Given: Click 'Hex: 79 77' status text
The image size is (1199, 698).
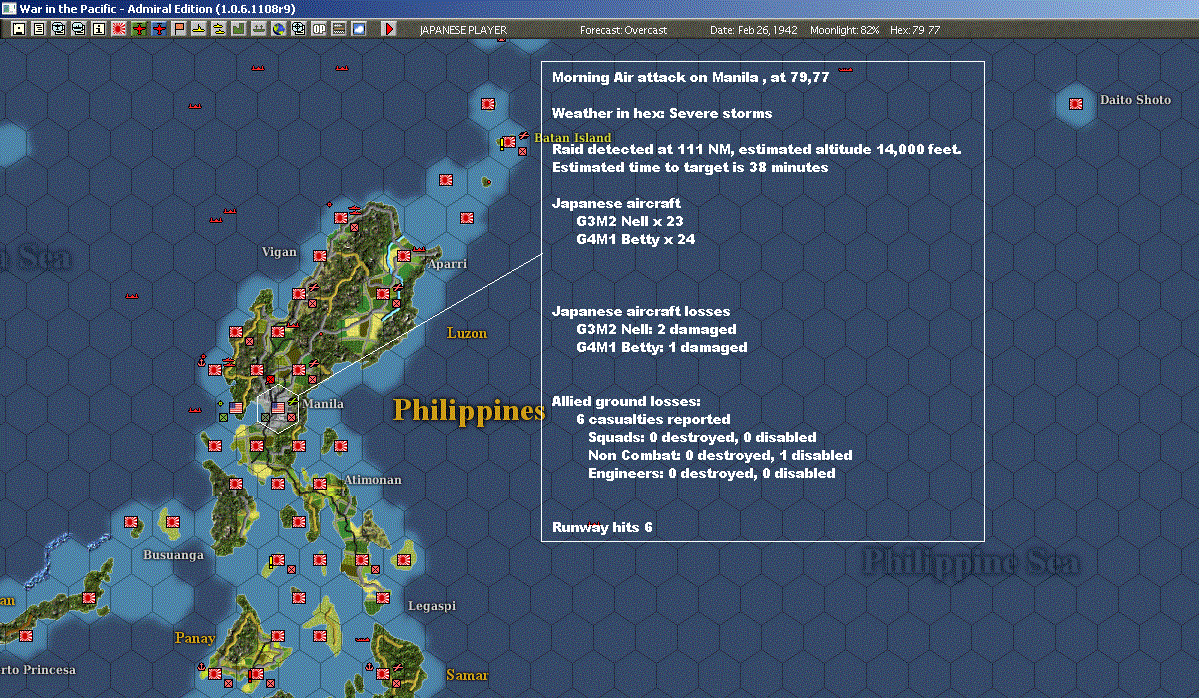Looking at the screenshot, I should click(915, 30).
